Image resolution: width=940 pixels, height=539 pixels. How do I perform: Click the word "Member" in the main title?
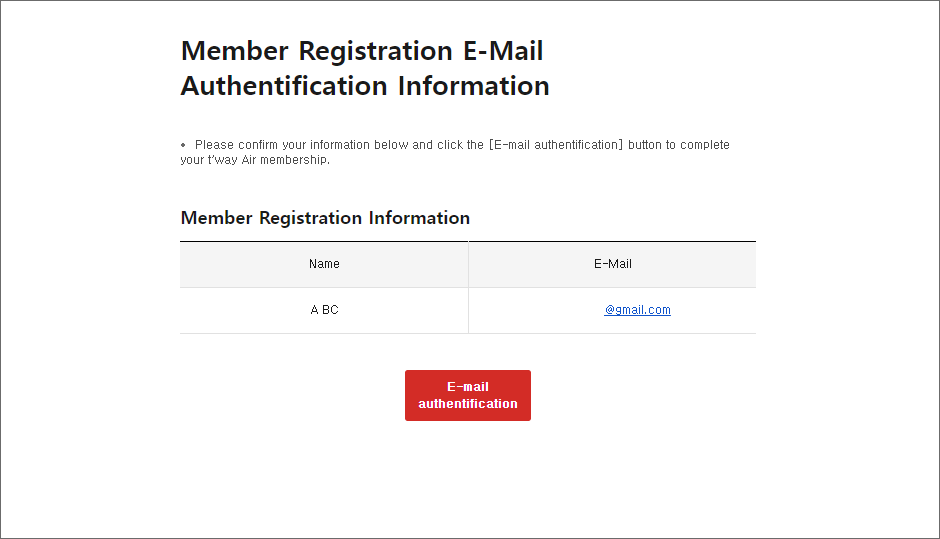(235, 51)
